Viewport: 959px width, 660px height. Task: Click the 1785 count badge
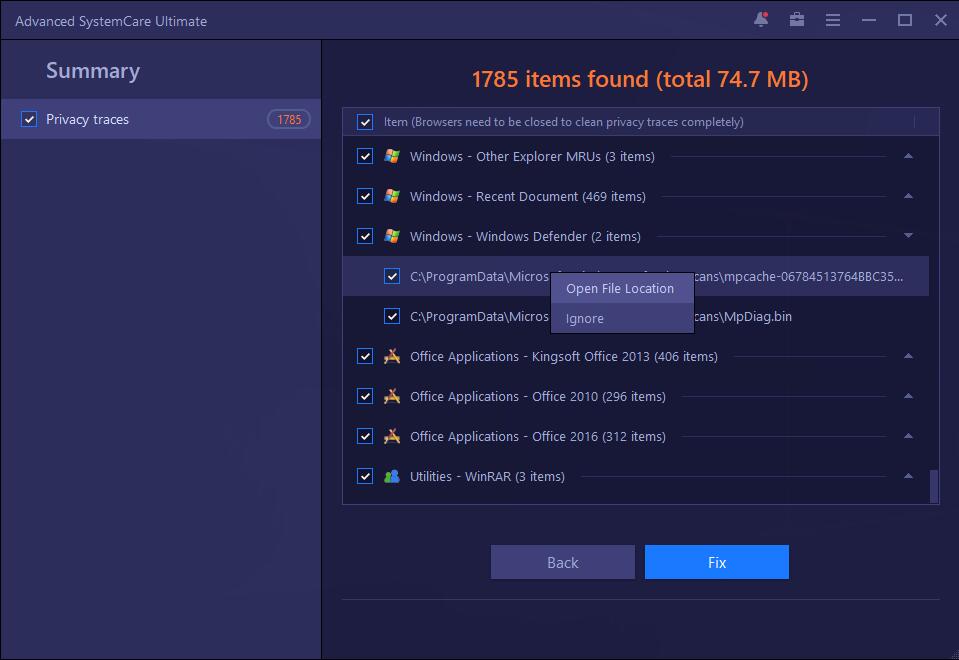point(289,119)
